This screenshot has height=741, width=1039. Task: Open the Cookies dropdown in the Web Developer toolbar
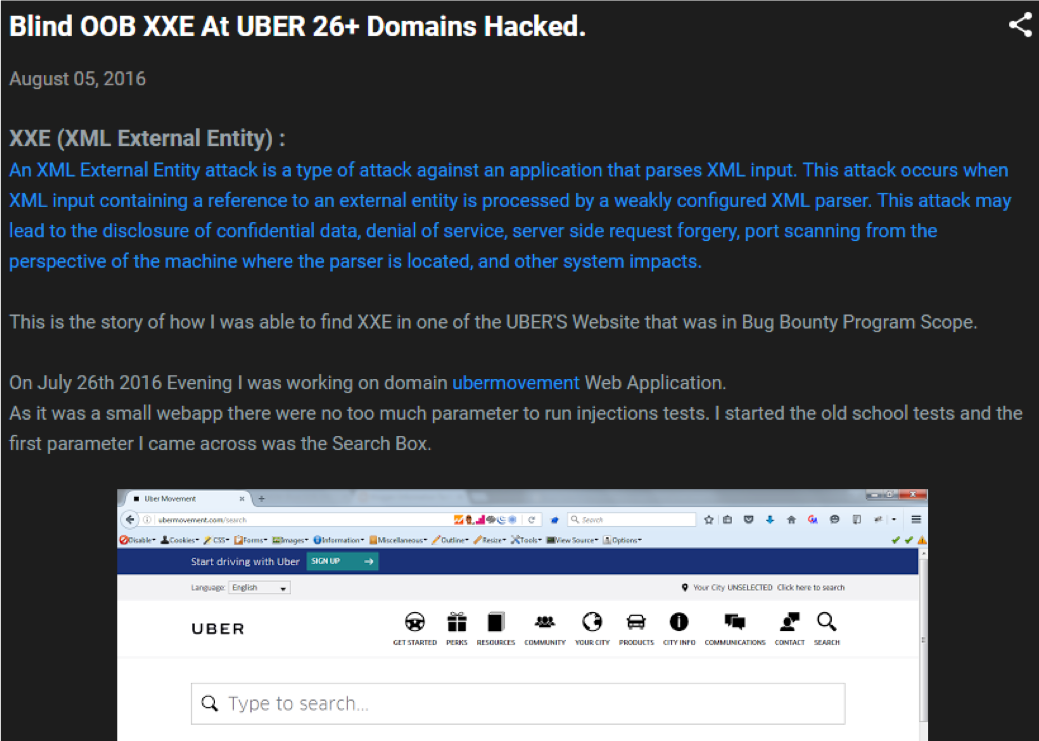coord(180,540)
